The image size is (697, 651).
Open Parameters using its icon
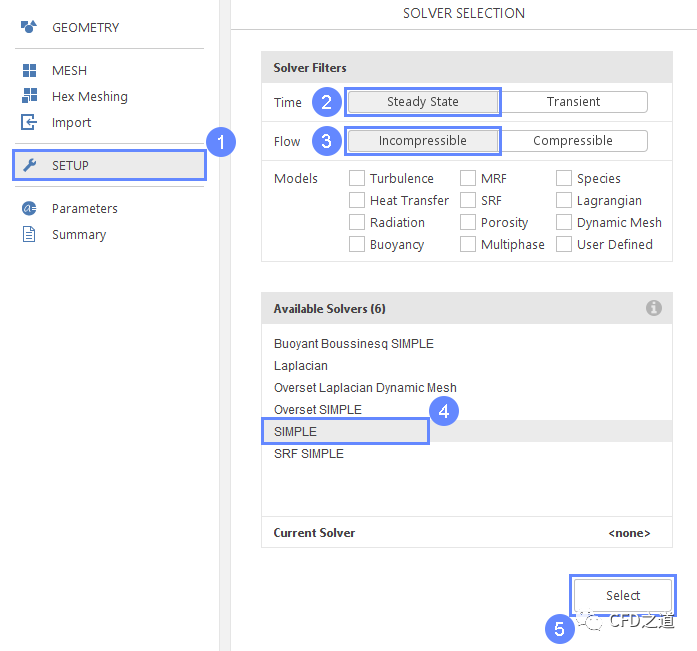29,209
